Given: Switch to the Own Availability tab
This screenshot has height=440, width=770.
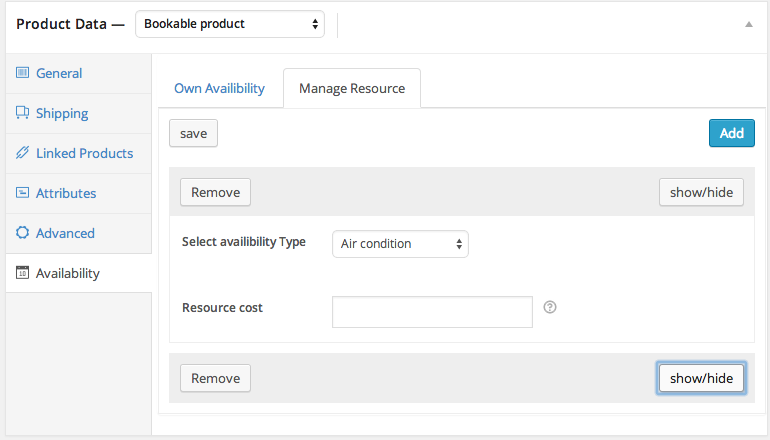Looking at the screenshot, I should pos(219,88).
